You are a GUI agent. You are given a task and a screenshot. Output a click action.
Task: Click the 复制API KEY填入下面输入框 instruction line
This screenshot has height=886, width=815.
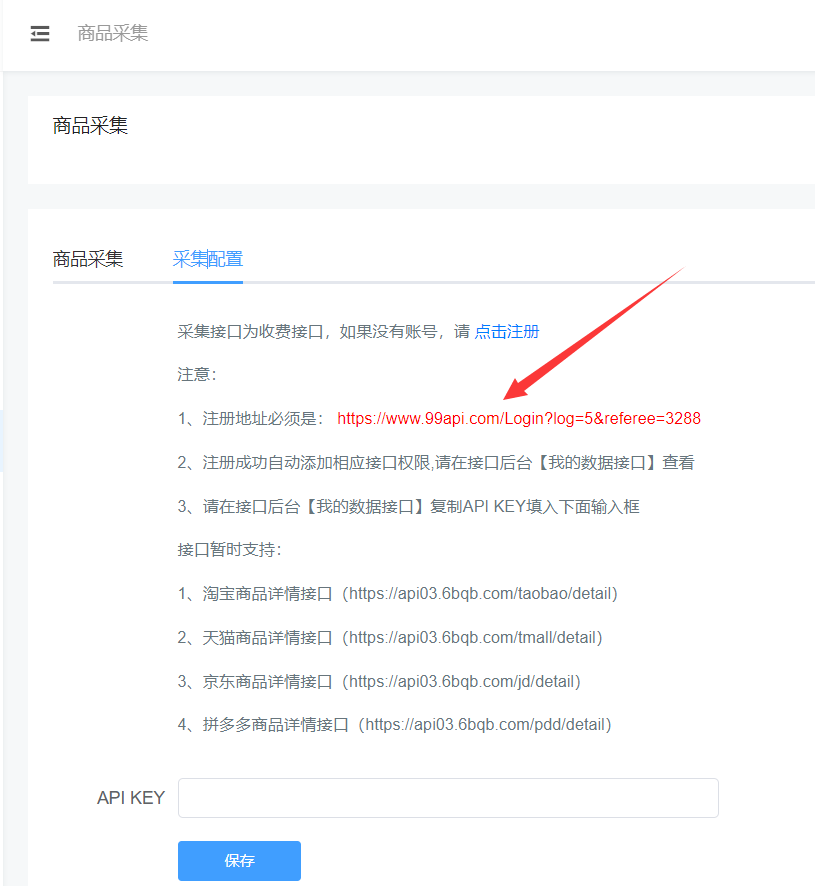point(408,506)
